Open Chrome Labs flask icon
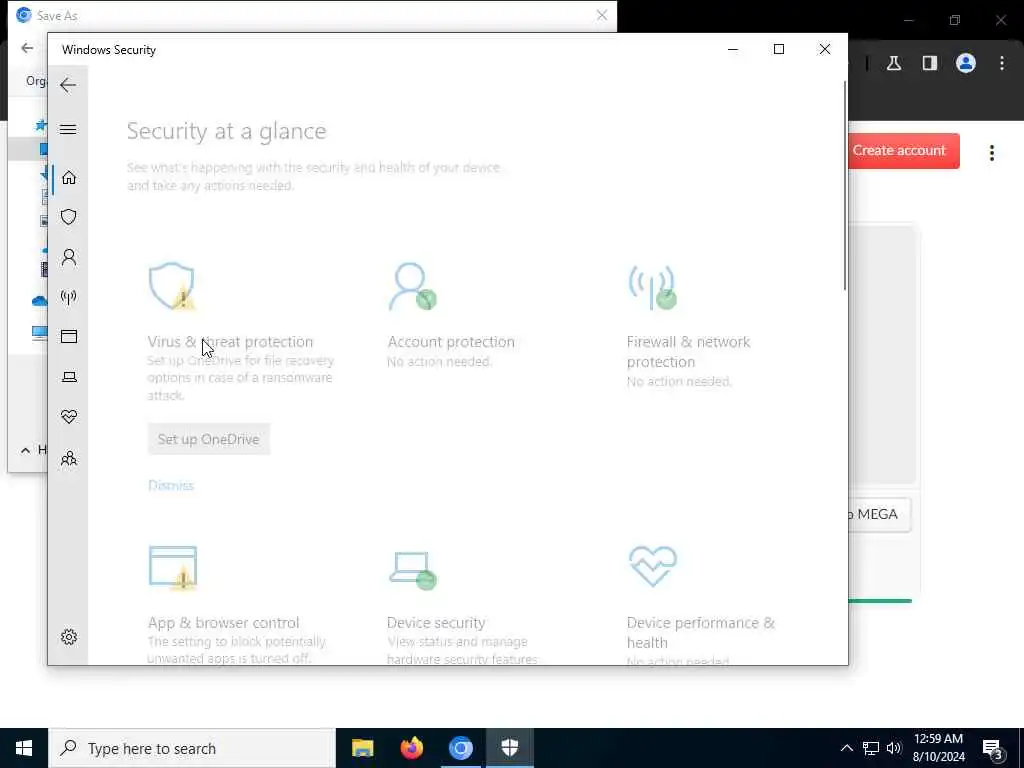 point(894,63)
